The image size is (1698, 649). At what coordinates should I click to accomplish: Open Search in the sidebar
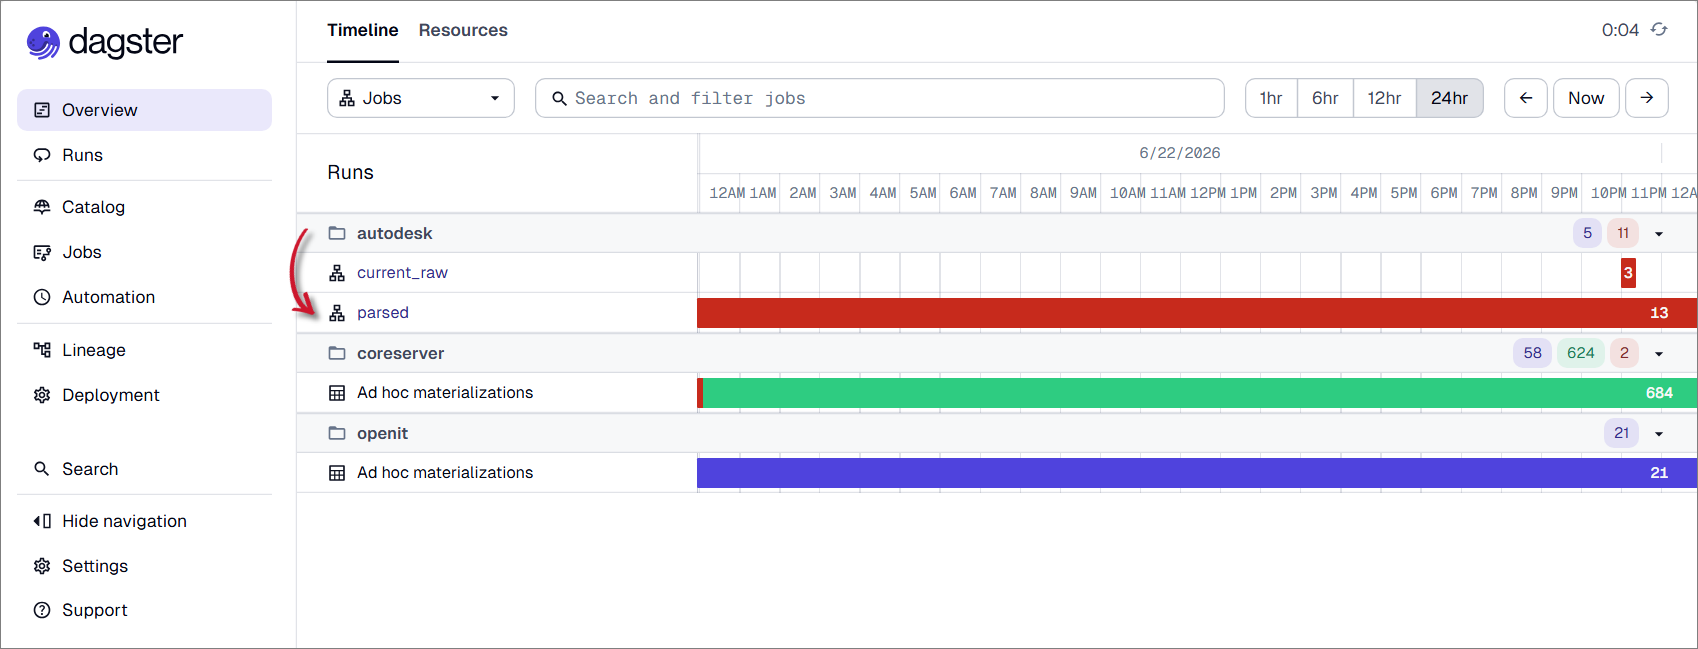point(90,469)
